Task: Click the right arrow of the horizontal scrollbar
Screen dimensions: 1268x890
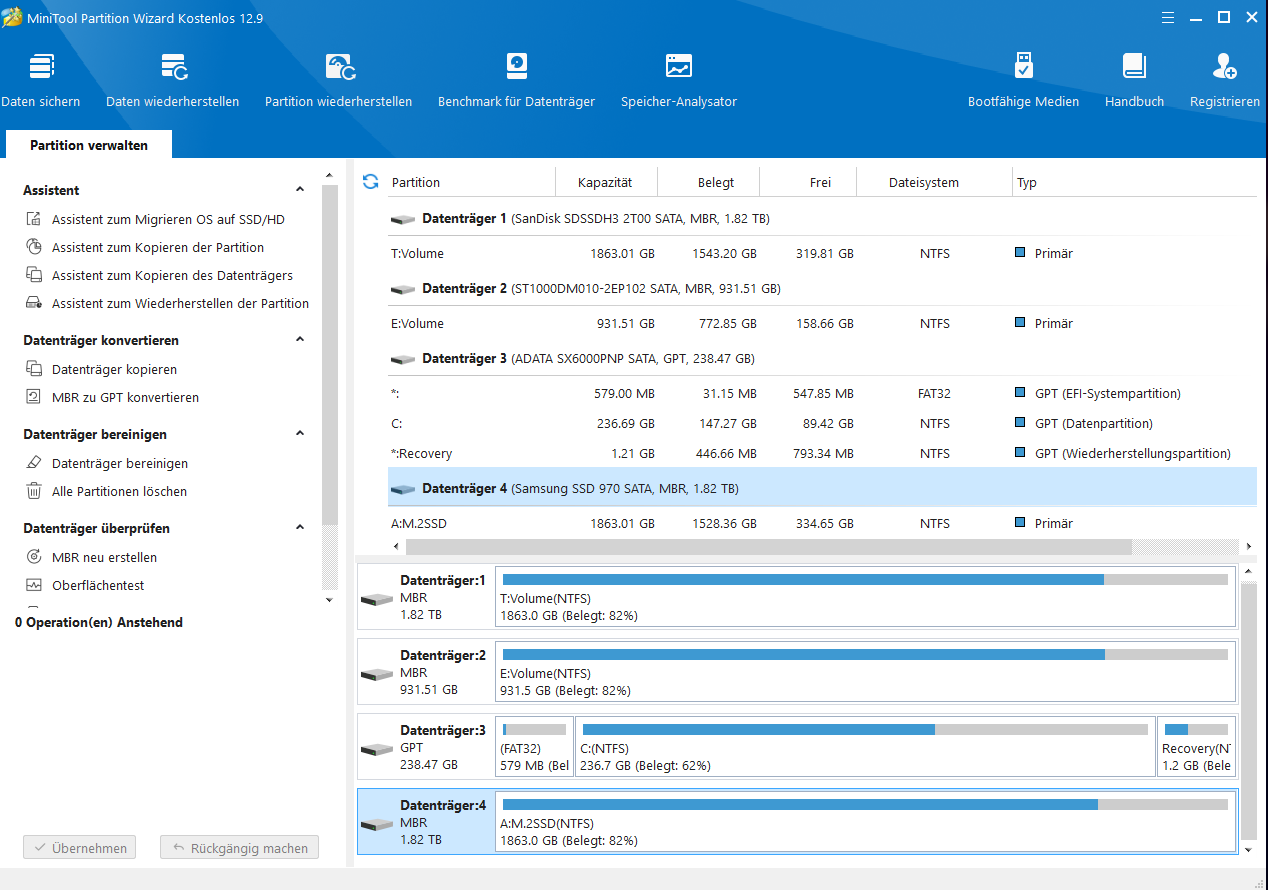Action: 1248,547
